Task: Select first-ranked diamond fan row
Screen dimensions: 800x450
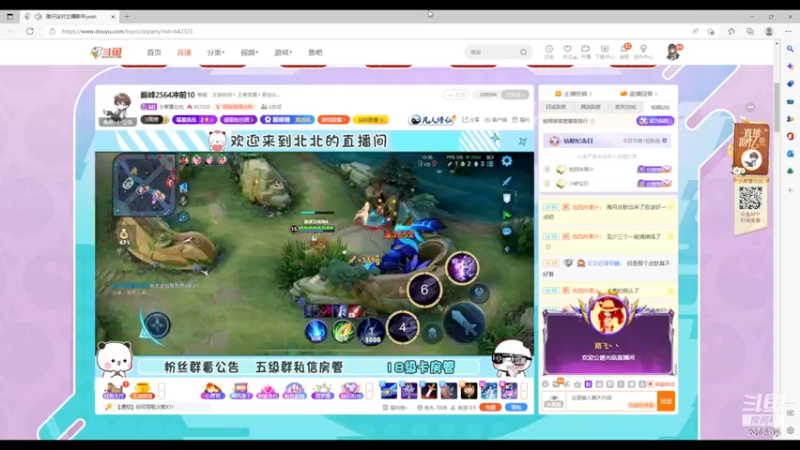Action: 608,169
